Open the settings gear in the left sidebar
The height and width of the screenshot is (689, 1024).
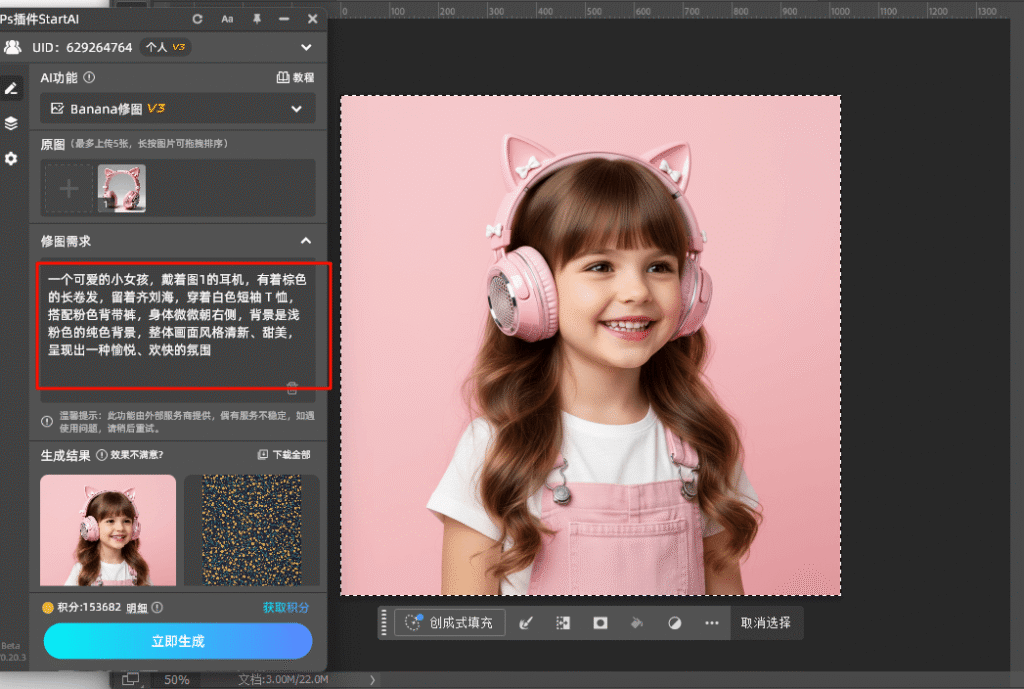click(x=12, y=158)
